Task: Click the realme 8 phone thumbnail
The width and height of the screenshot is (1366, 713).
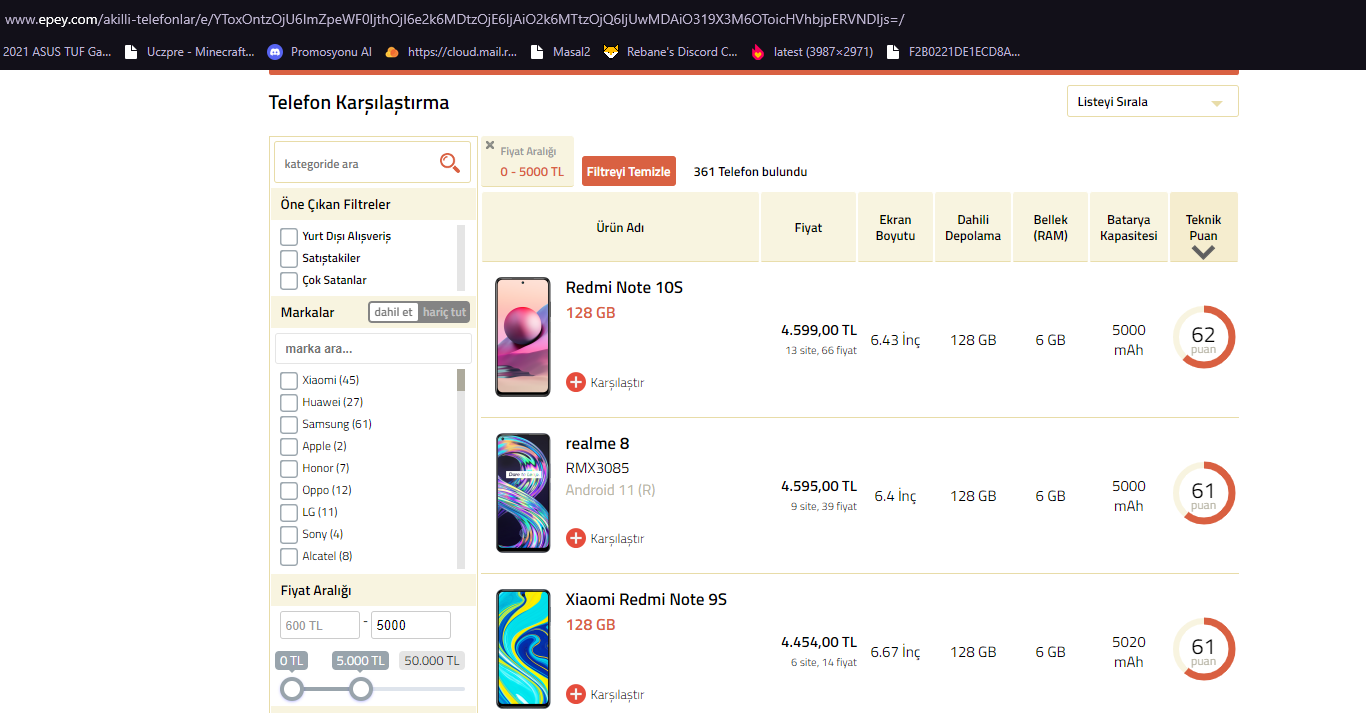Action: 523,493
